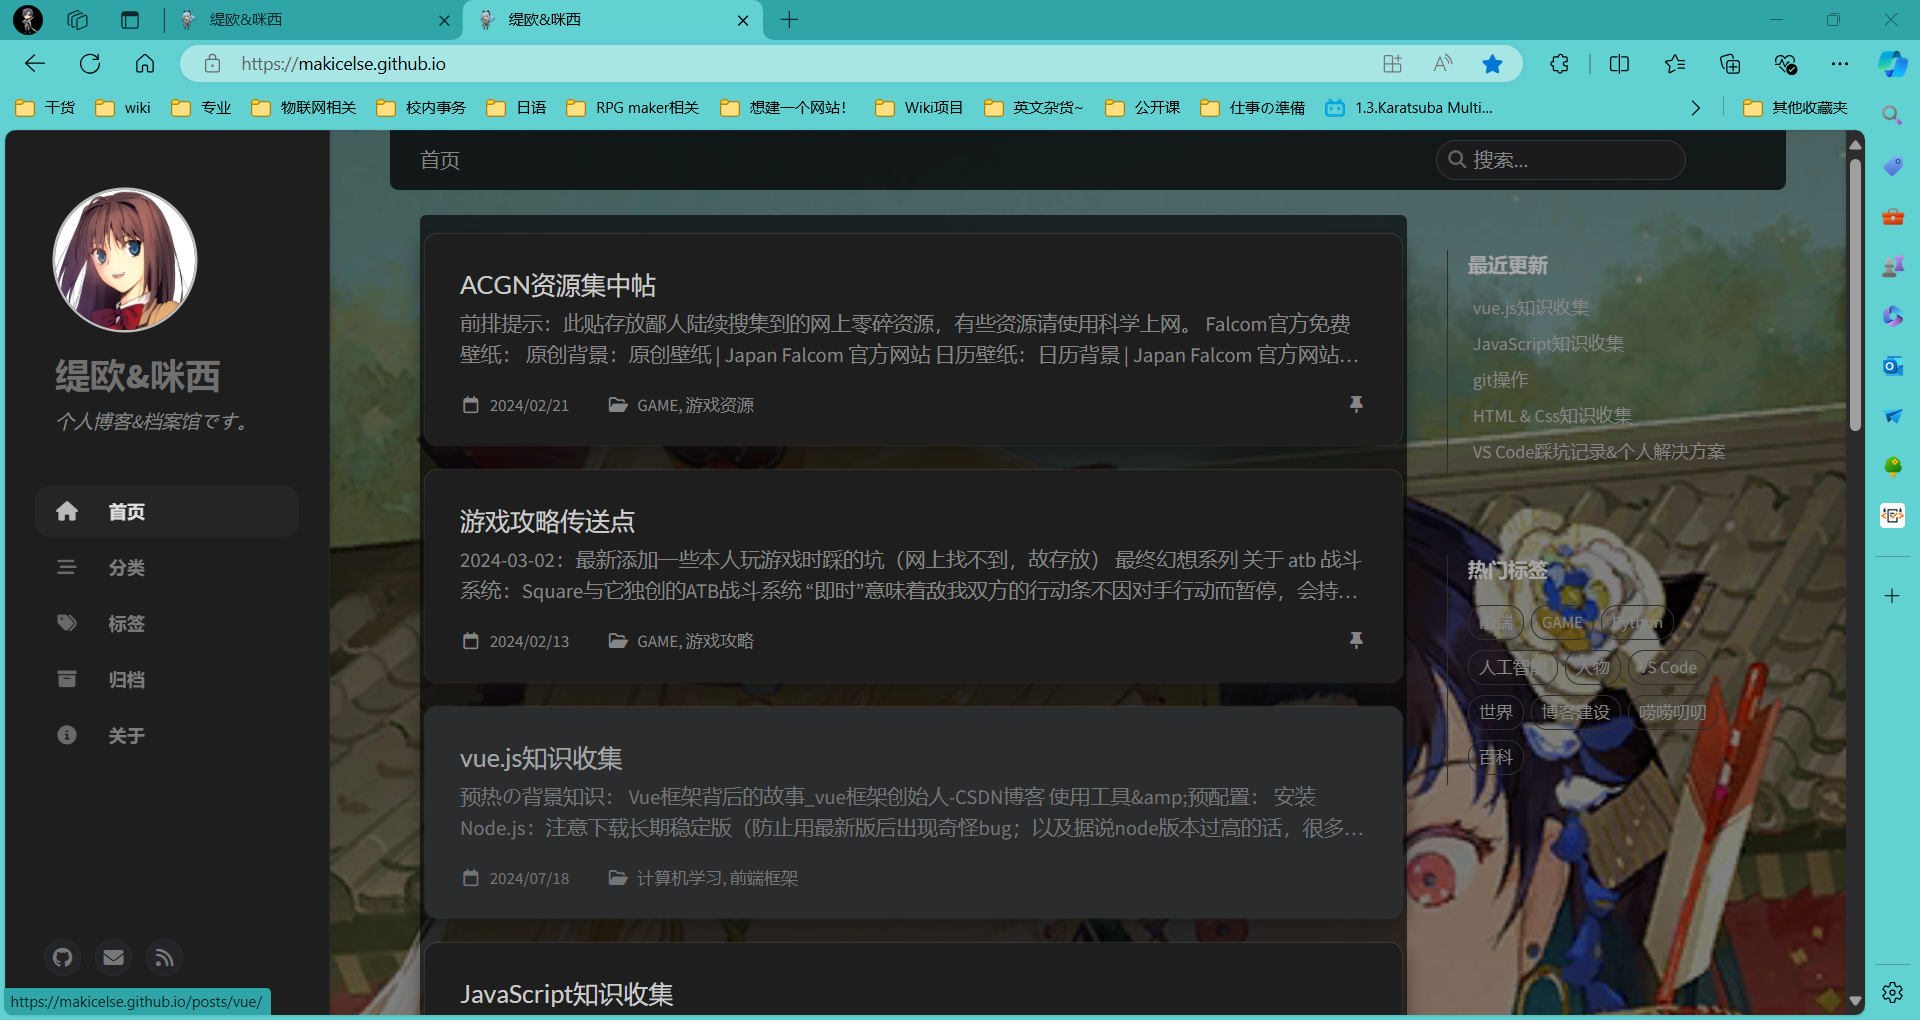This screenshot has height=1020, width=1920.
Task: Click the Browser essentials heart icon
Action: coord(1785,64)
